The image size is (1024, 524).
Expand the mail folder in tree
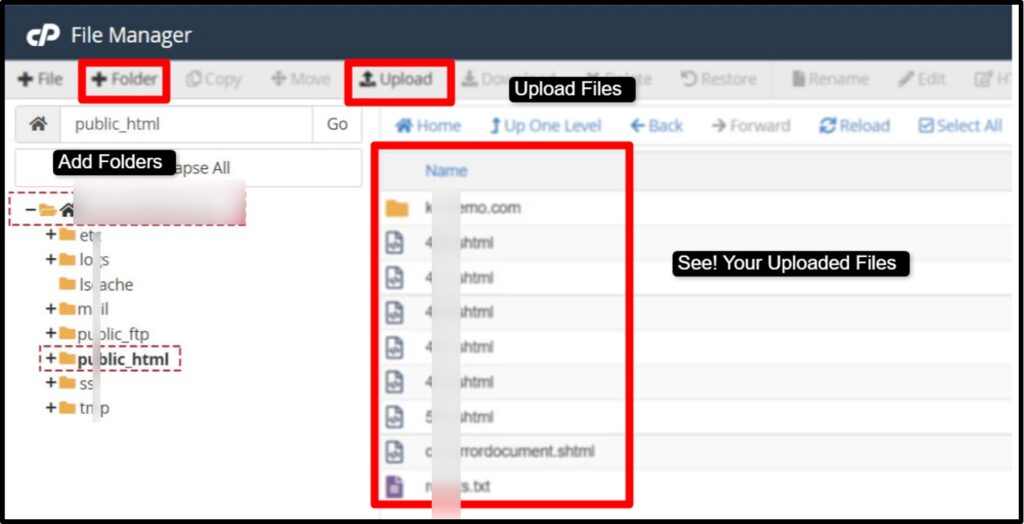coord(51,308)
